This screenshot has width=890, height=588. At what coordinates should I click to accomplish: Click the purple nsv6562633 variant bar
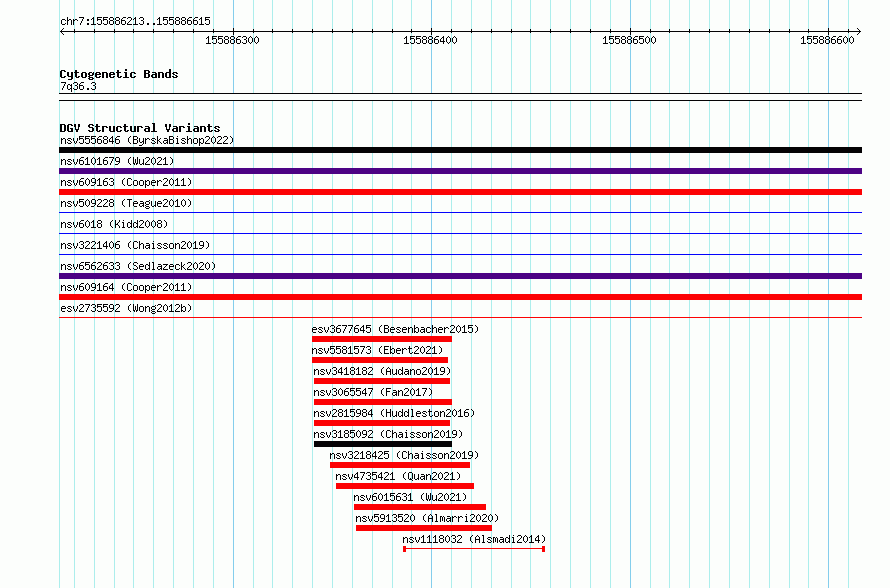460,276
